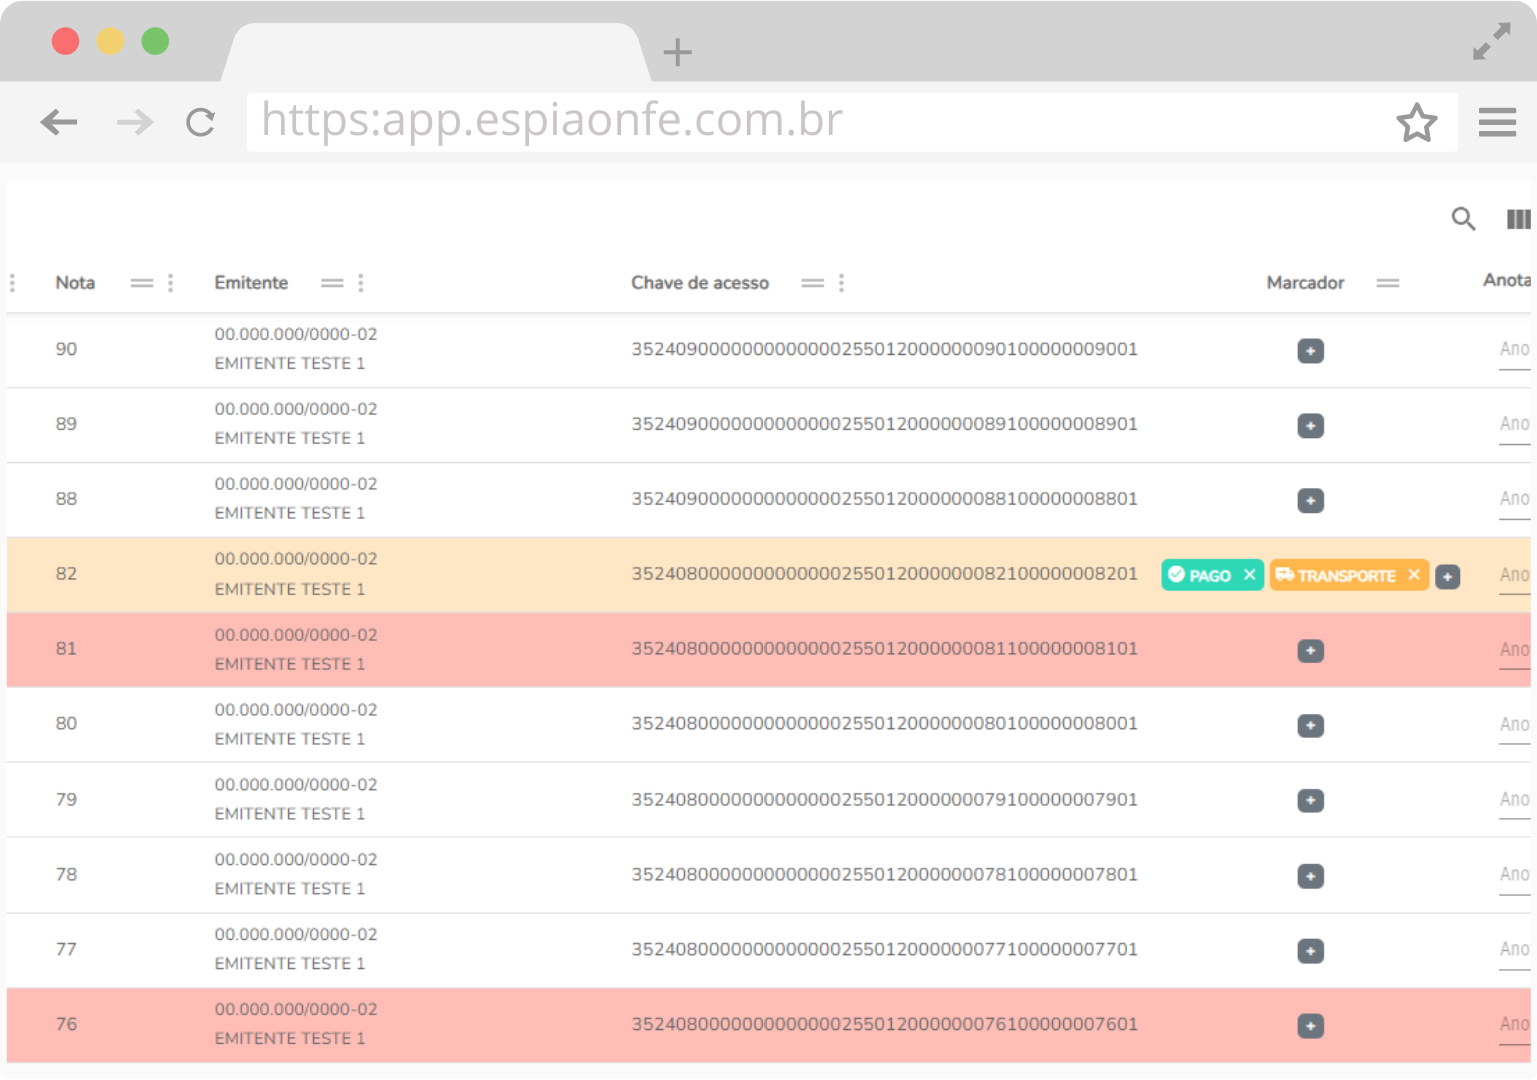Remove the PAGO tag
This screenshot has height=1080, width=1537.
[x=1249, y=575]
